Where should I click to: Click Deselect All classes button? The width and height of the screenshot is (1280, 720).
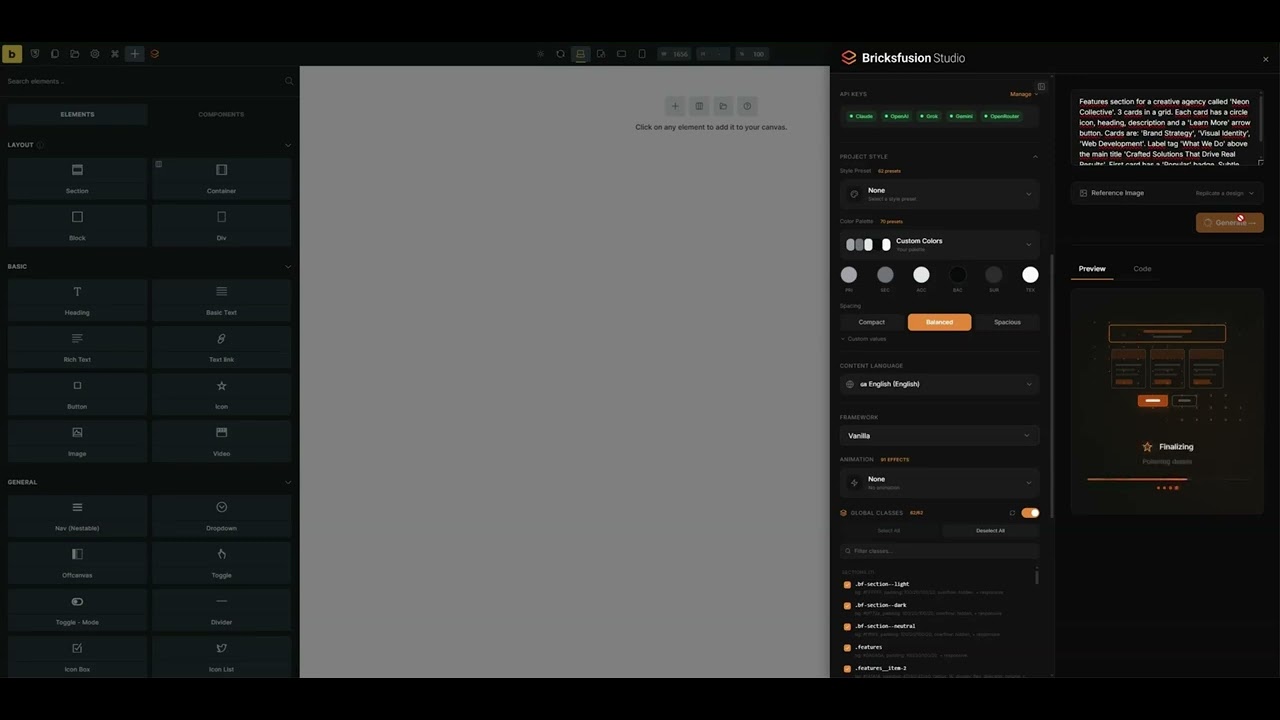click(x=990, y=531)
